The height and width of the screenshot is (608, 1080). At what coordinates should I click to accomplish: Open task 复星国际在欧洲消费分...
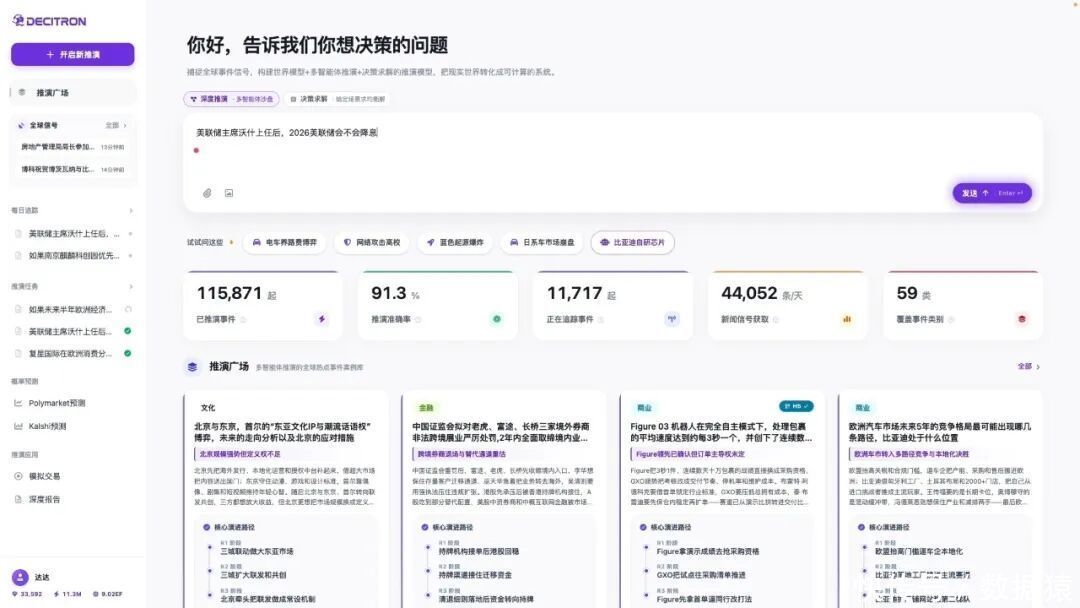[x=70, y=353]
